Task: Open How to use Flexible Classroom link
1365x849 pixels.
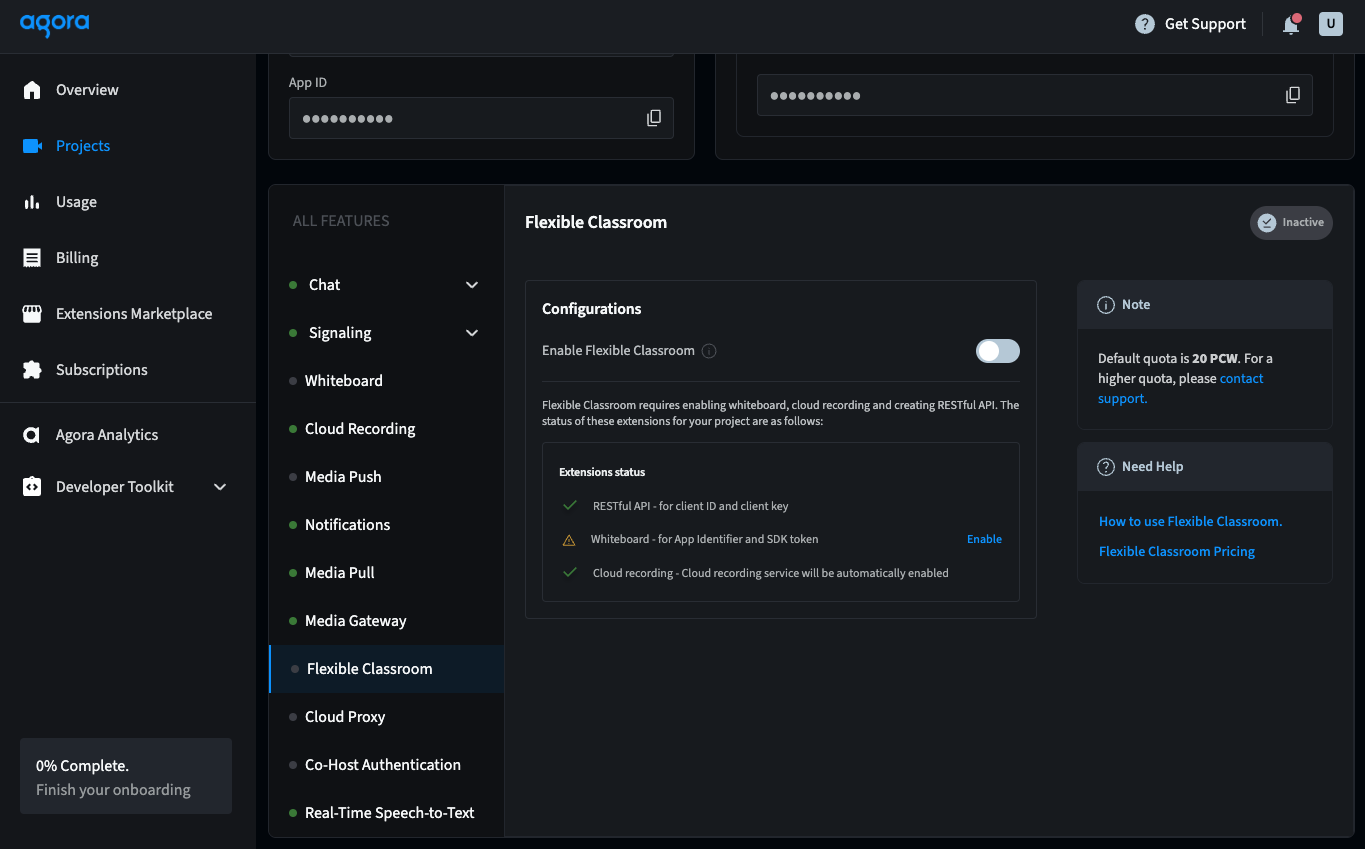Action: pyautogui.click(x=1190, y=521)
